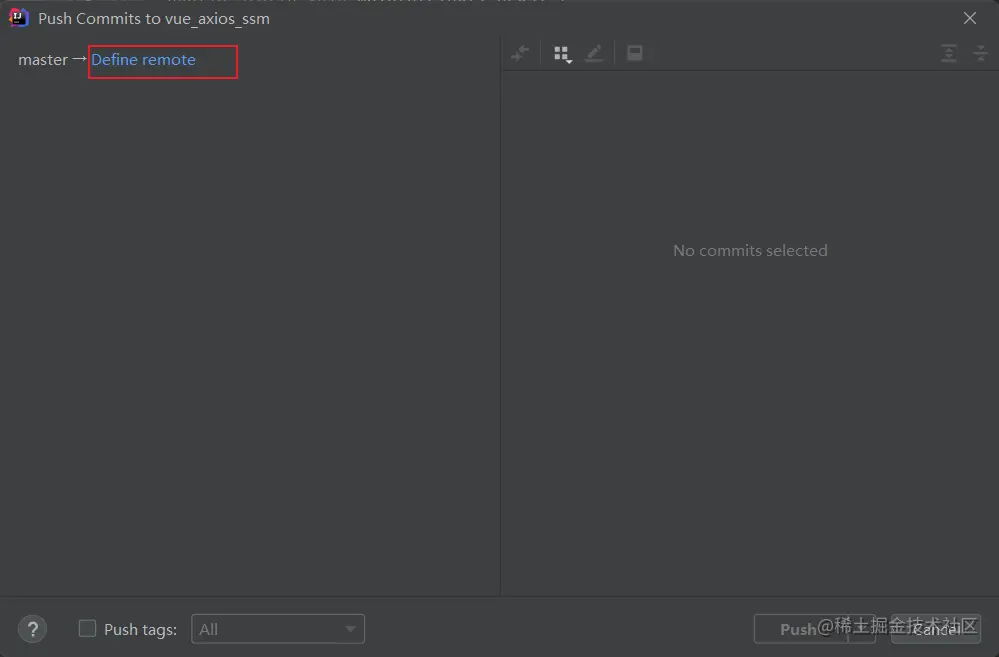Click the IntelliJ IDEA logo in the title bar

click(x=18, y=18)
